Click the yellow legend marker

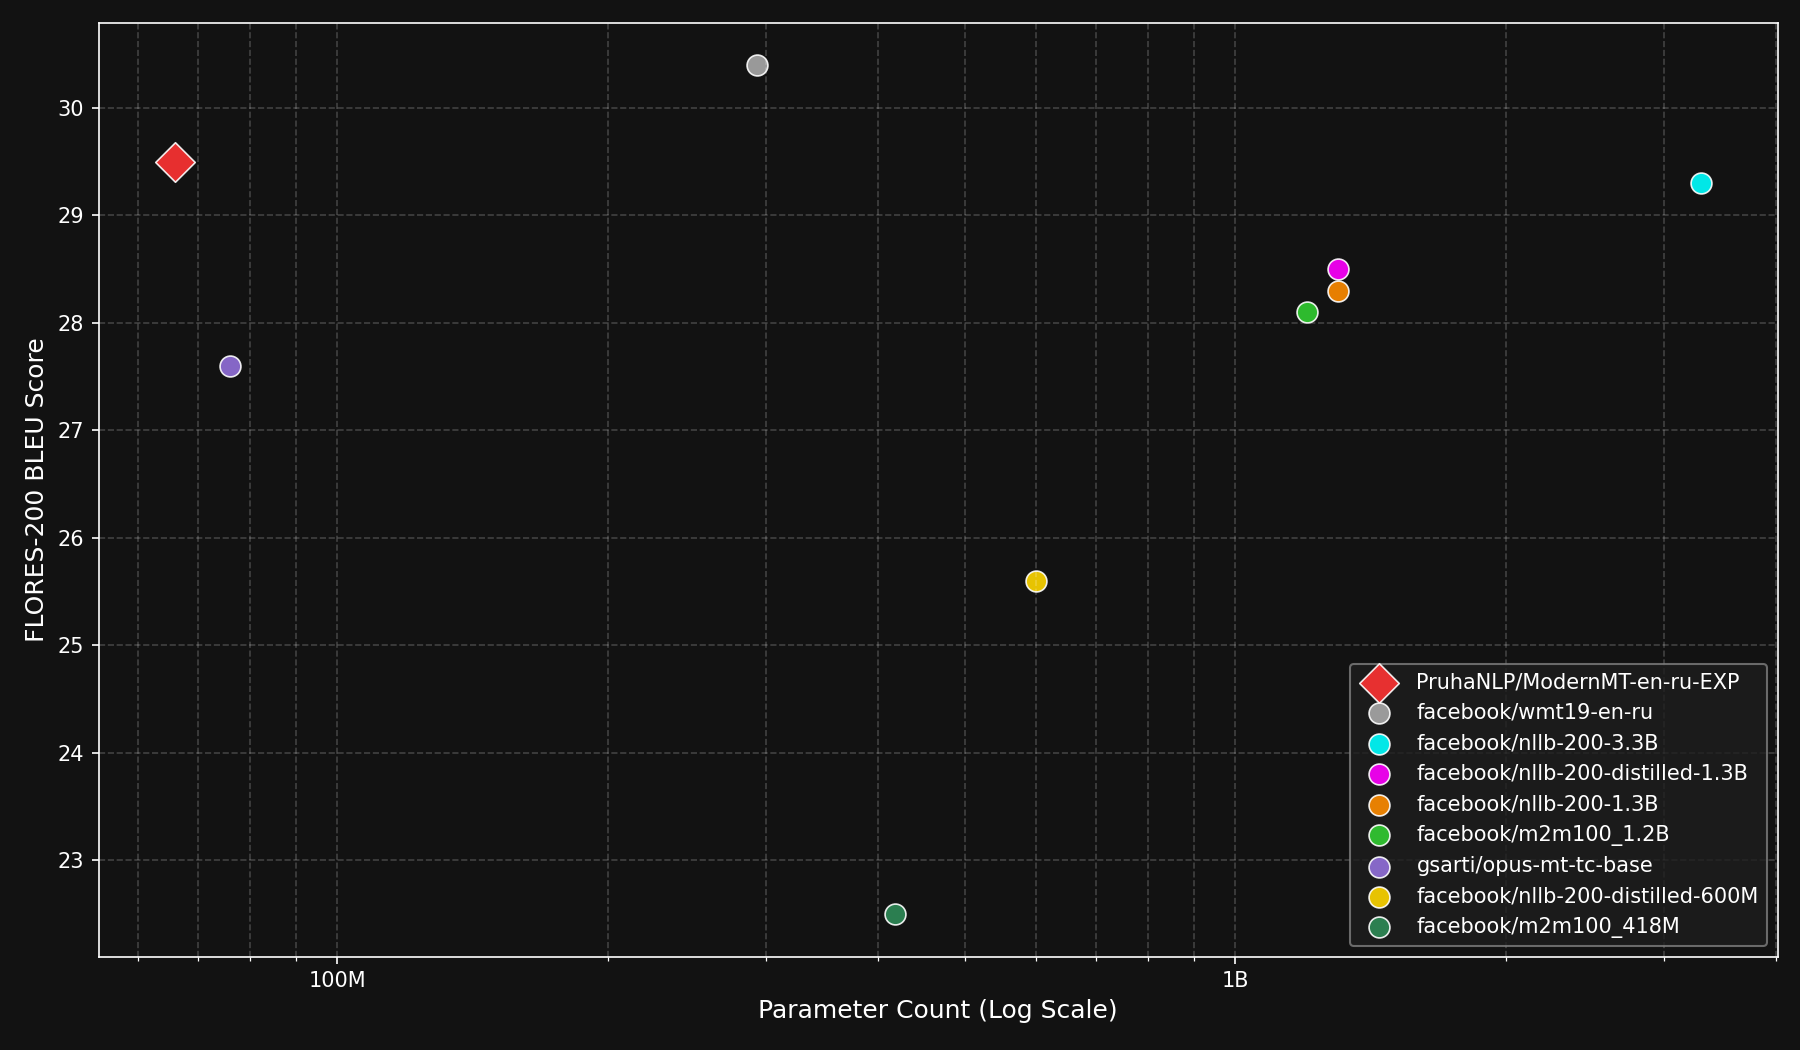click(x=1379, y=897)
